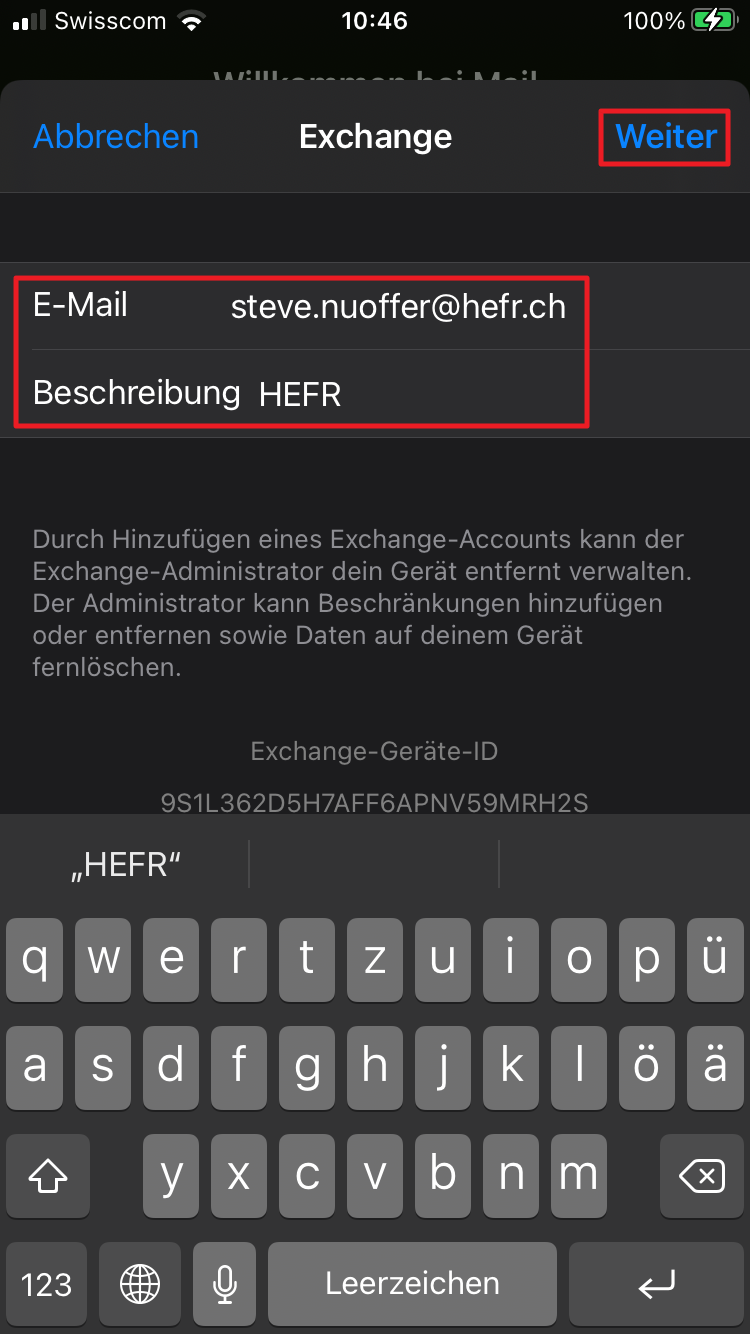Start dictation with microphone key

coord(225,1284)
